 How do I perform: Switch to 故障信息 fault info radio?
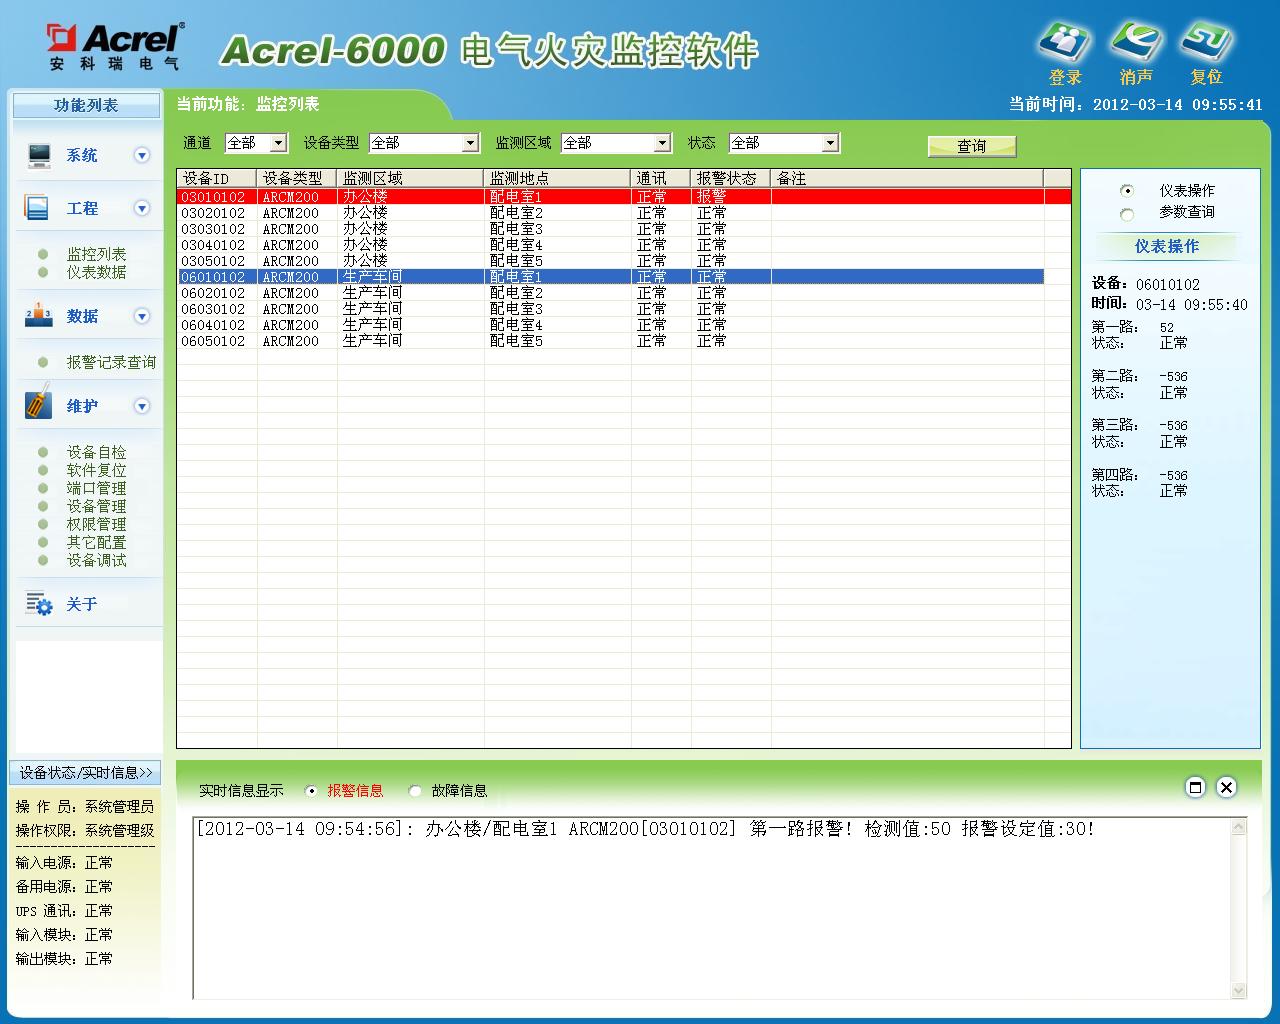tap(415, 791)
